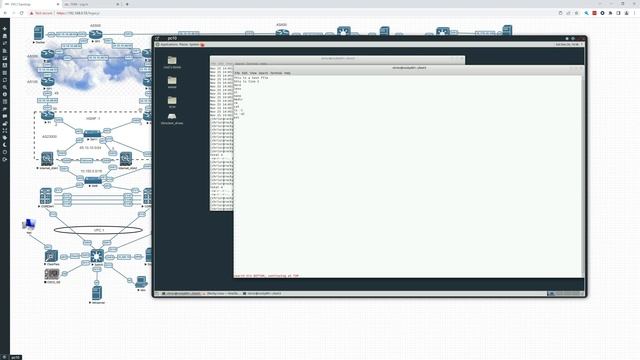Click 'This is a test file' line

[251, 78]
